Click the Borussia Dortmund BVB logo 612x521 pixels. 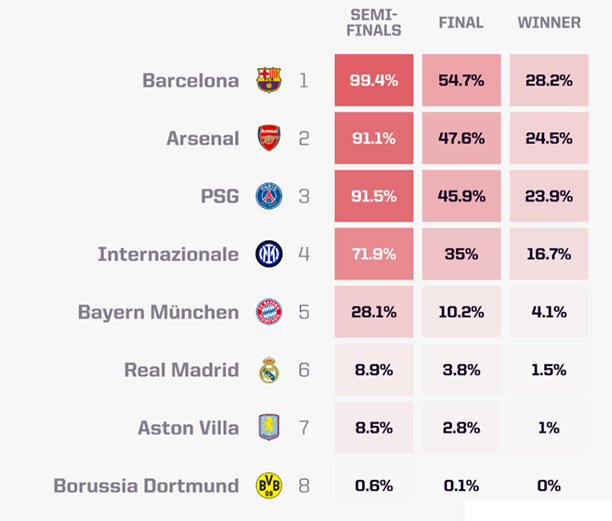click(x=269, y=486)
